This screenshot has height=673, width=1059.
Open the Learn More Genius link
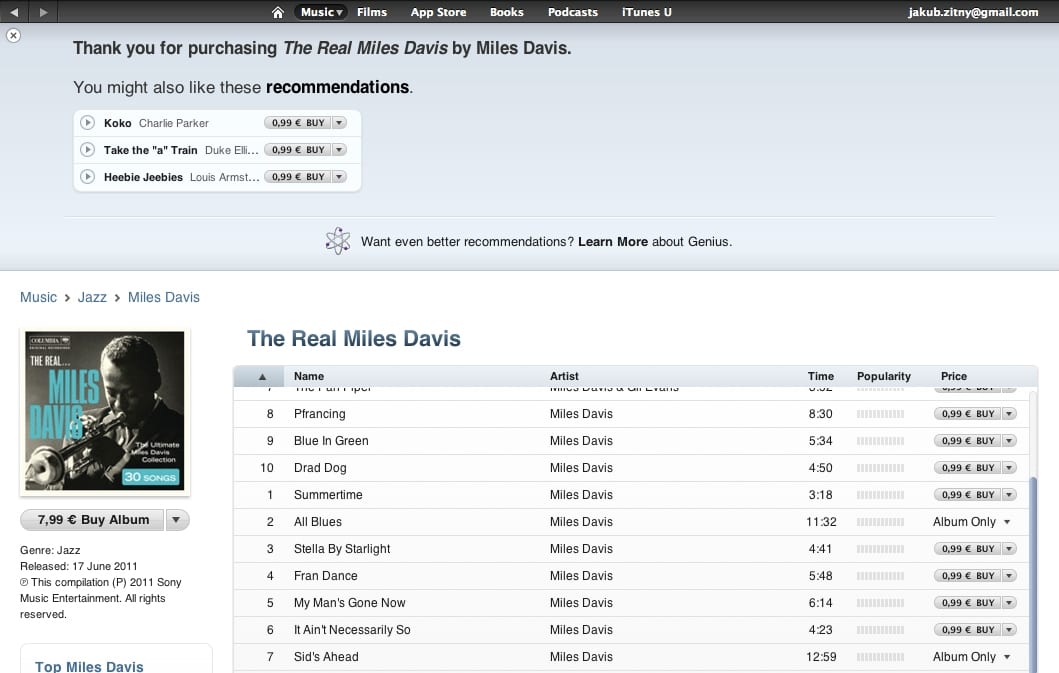[x=612, y=242]
